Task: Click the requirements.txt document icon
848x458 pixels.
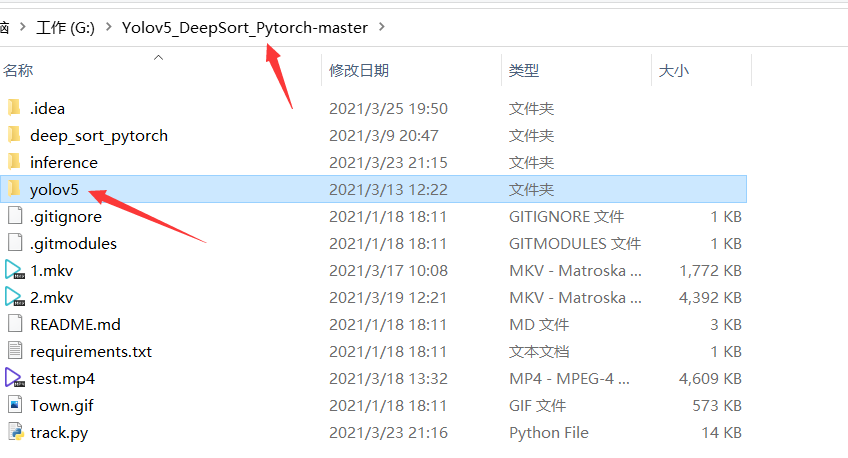Action: pos(15,351)
